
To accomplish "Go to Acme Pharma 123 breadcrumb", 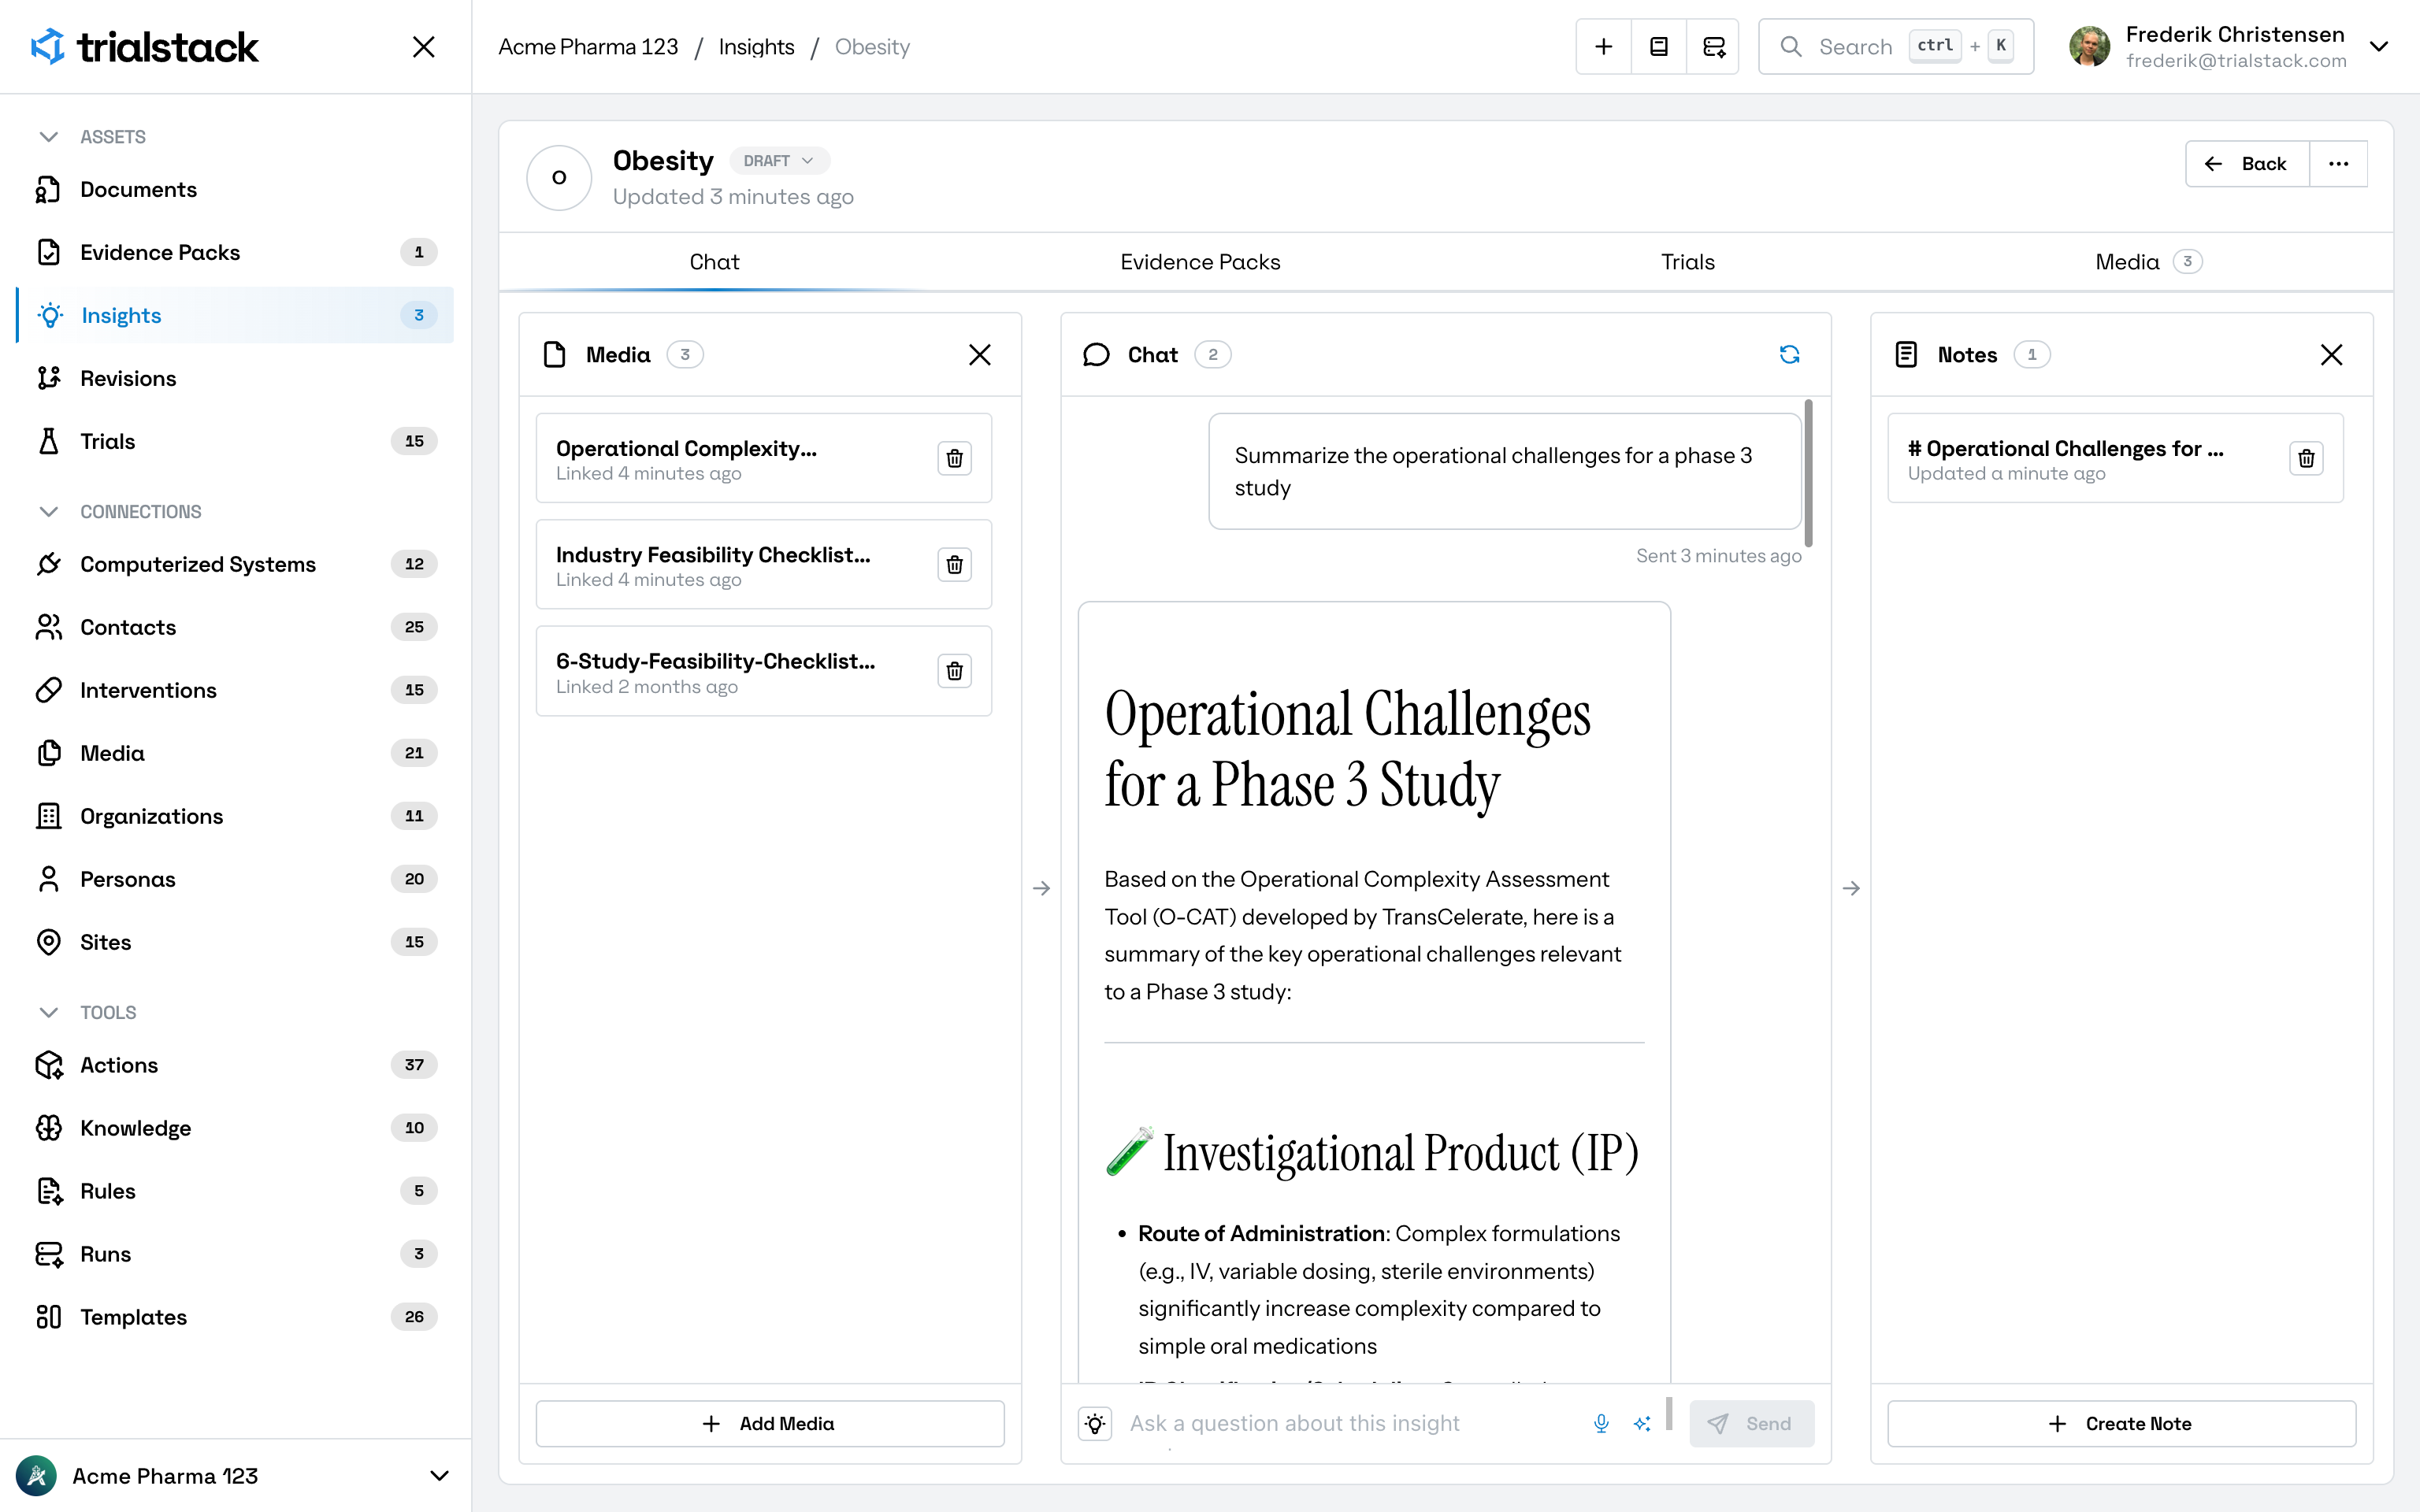I will pyautogui.click(x=588, y=47).
